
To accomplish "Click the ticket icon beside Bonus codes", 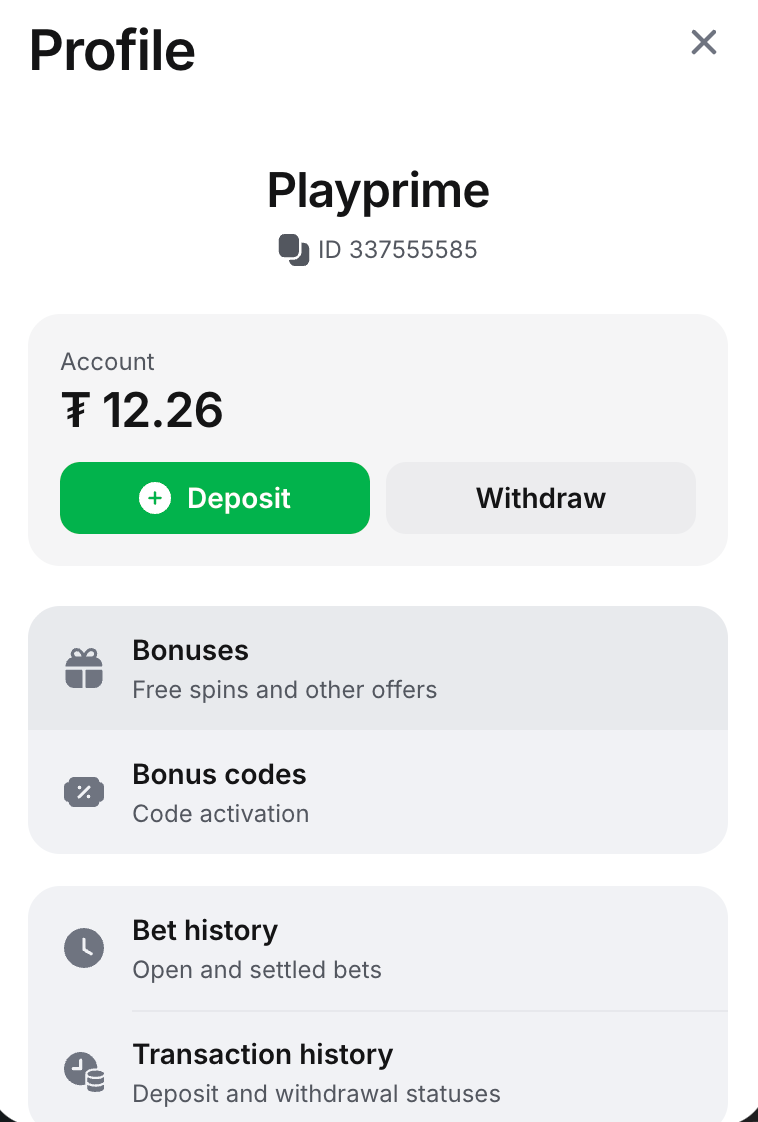I will coord(84,793).
